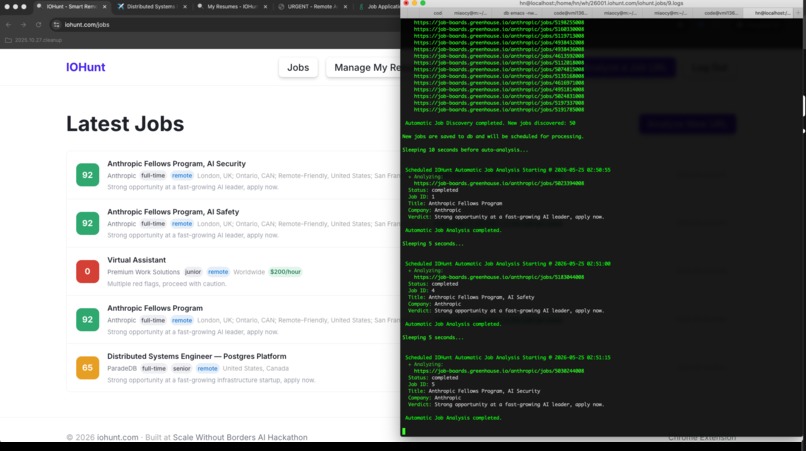806x451 pixels.
Task: Switch to Job Application browser tab
Action: (x=379, y=7)
